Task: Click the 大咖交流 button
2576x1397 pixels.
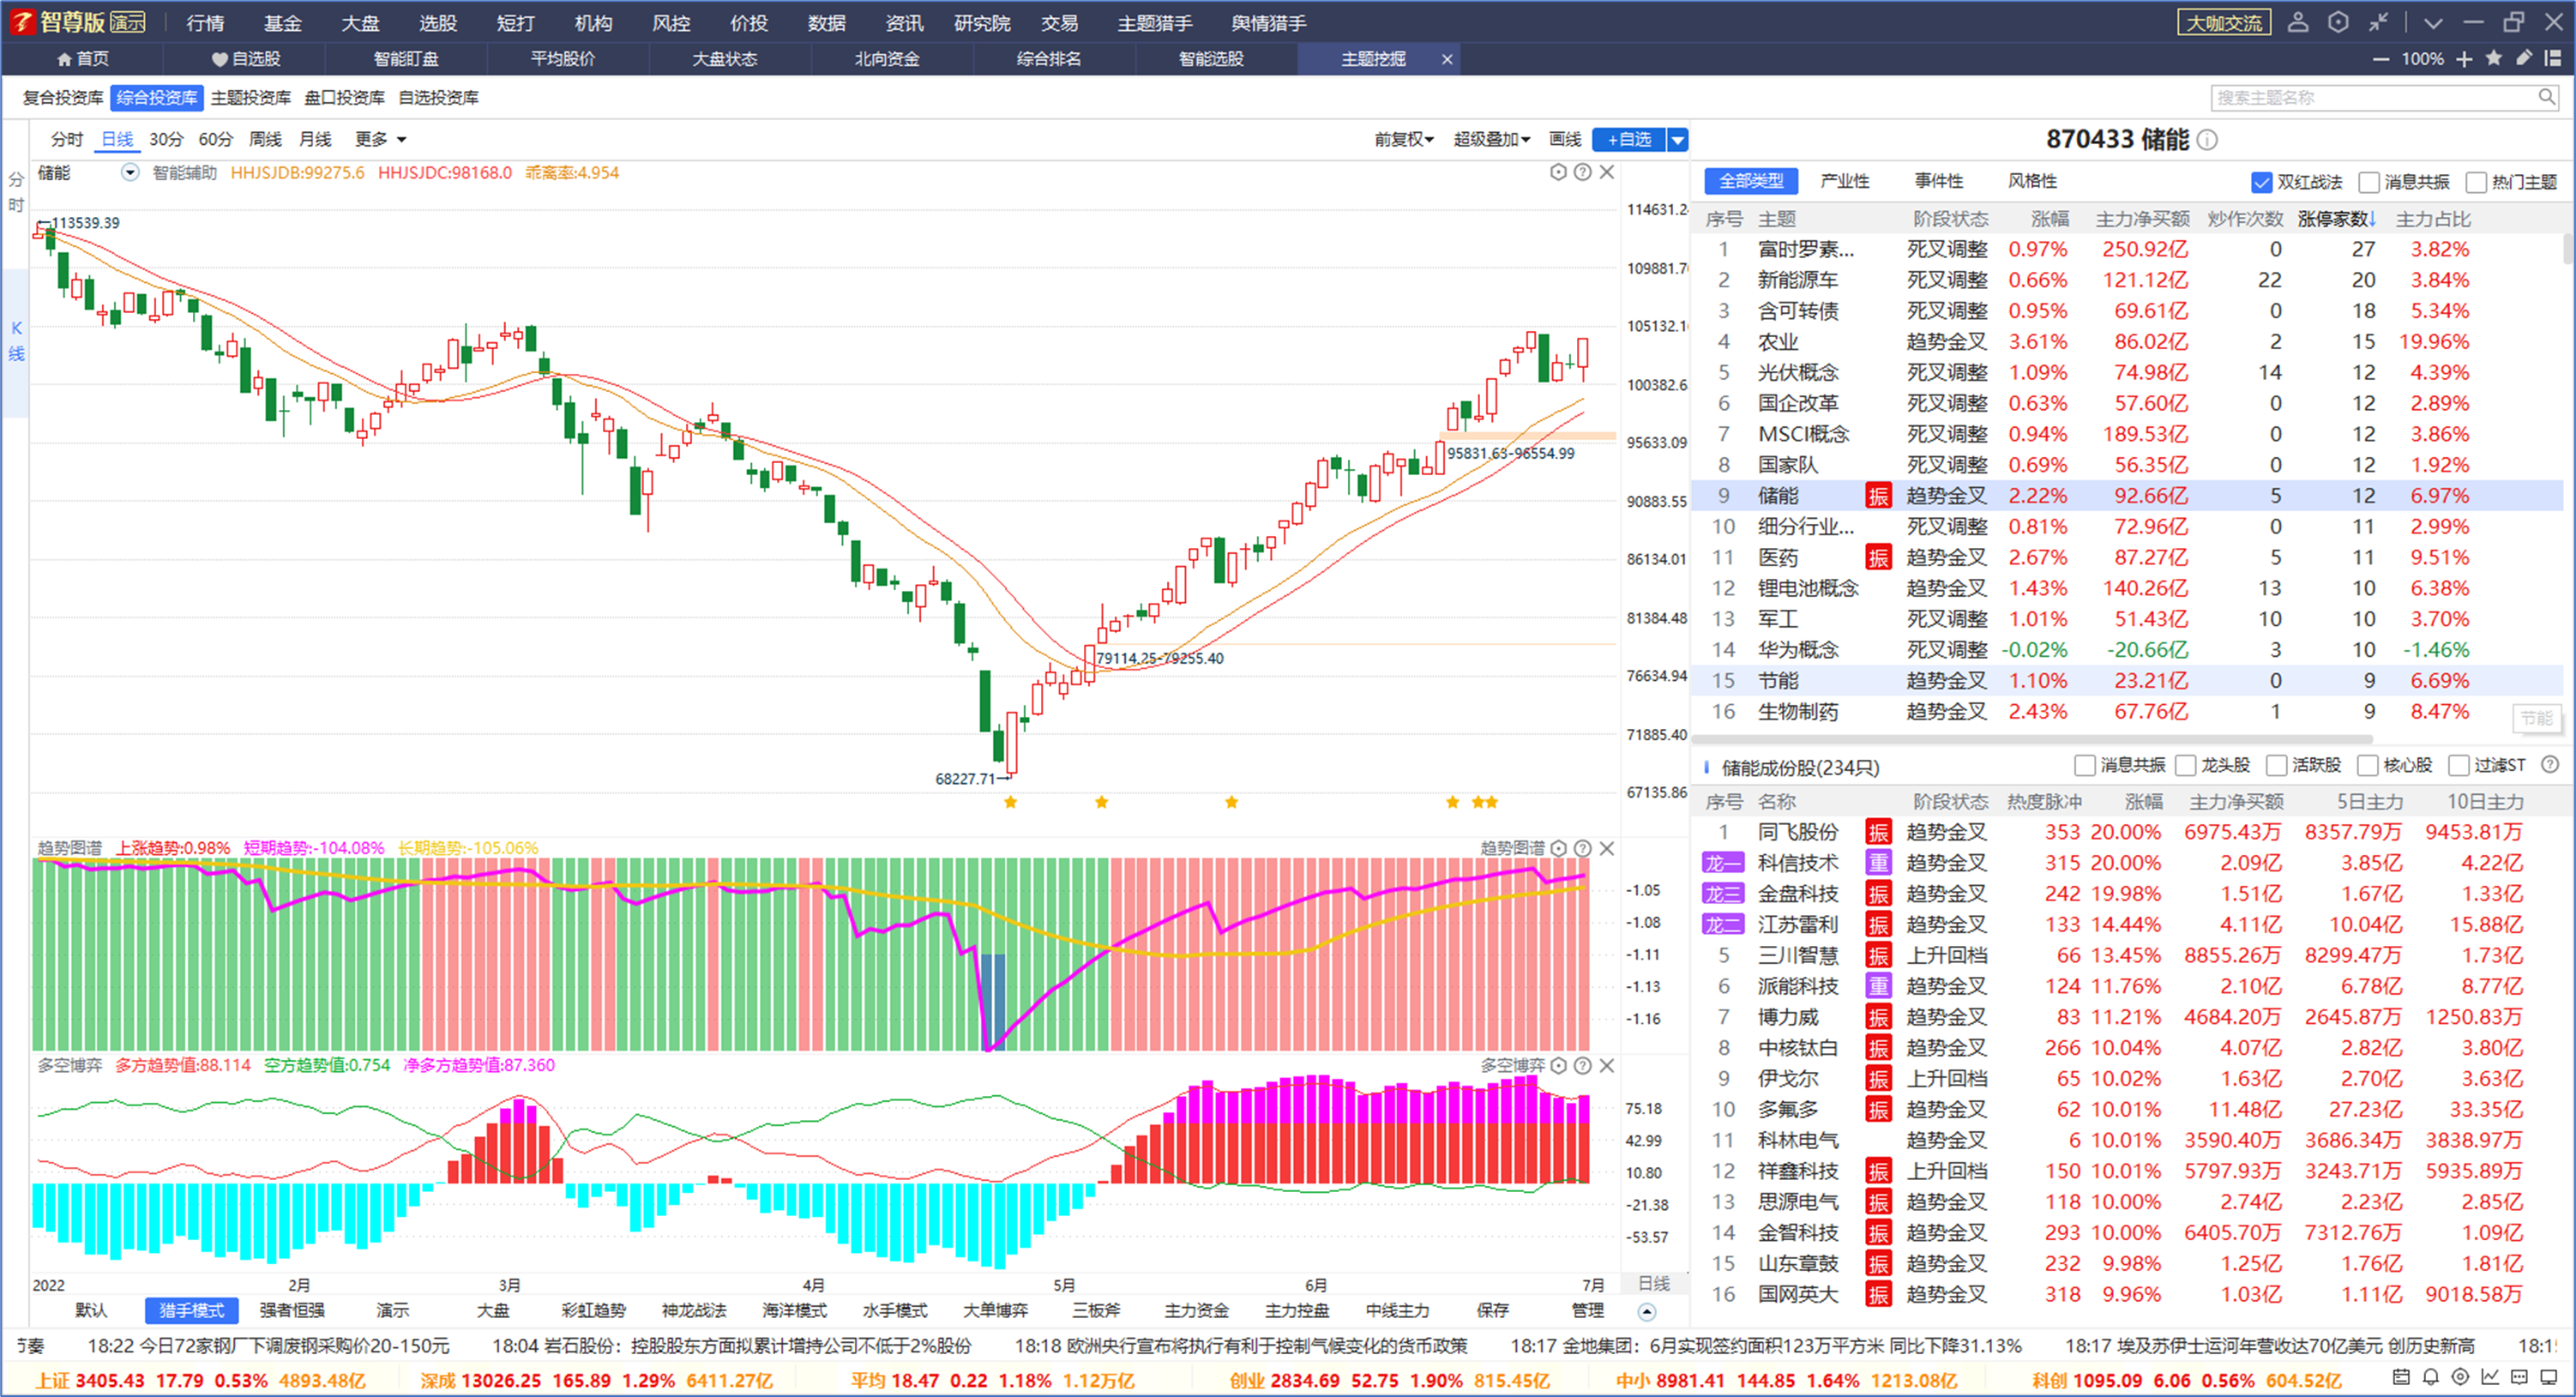Action: coord(2224,22)
